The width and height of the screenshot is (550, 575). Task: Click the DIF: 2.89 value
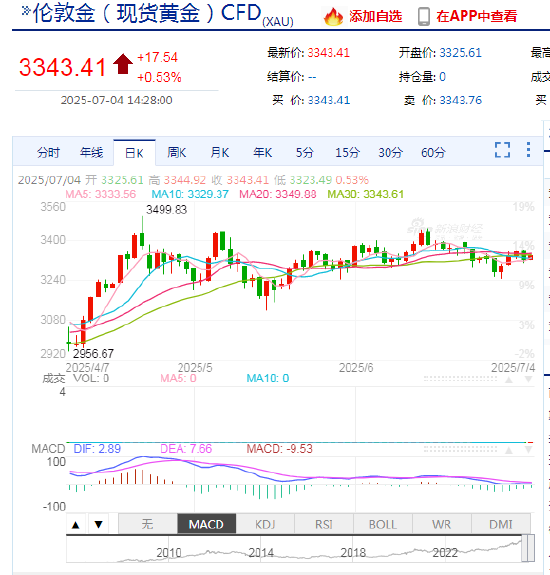tap(97, 449)
